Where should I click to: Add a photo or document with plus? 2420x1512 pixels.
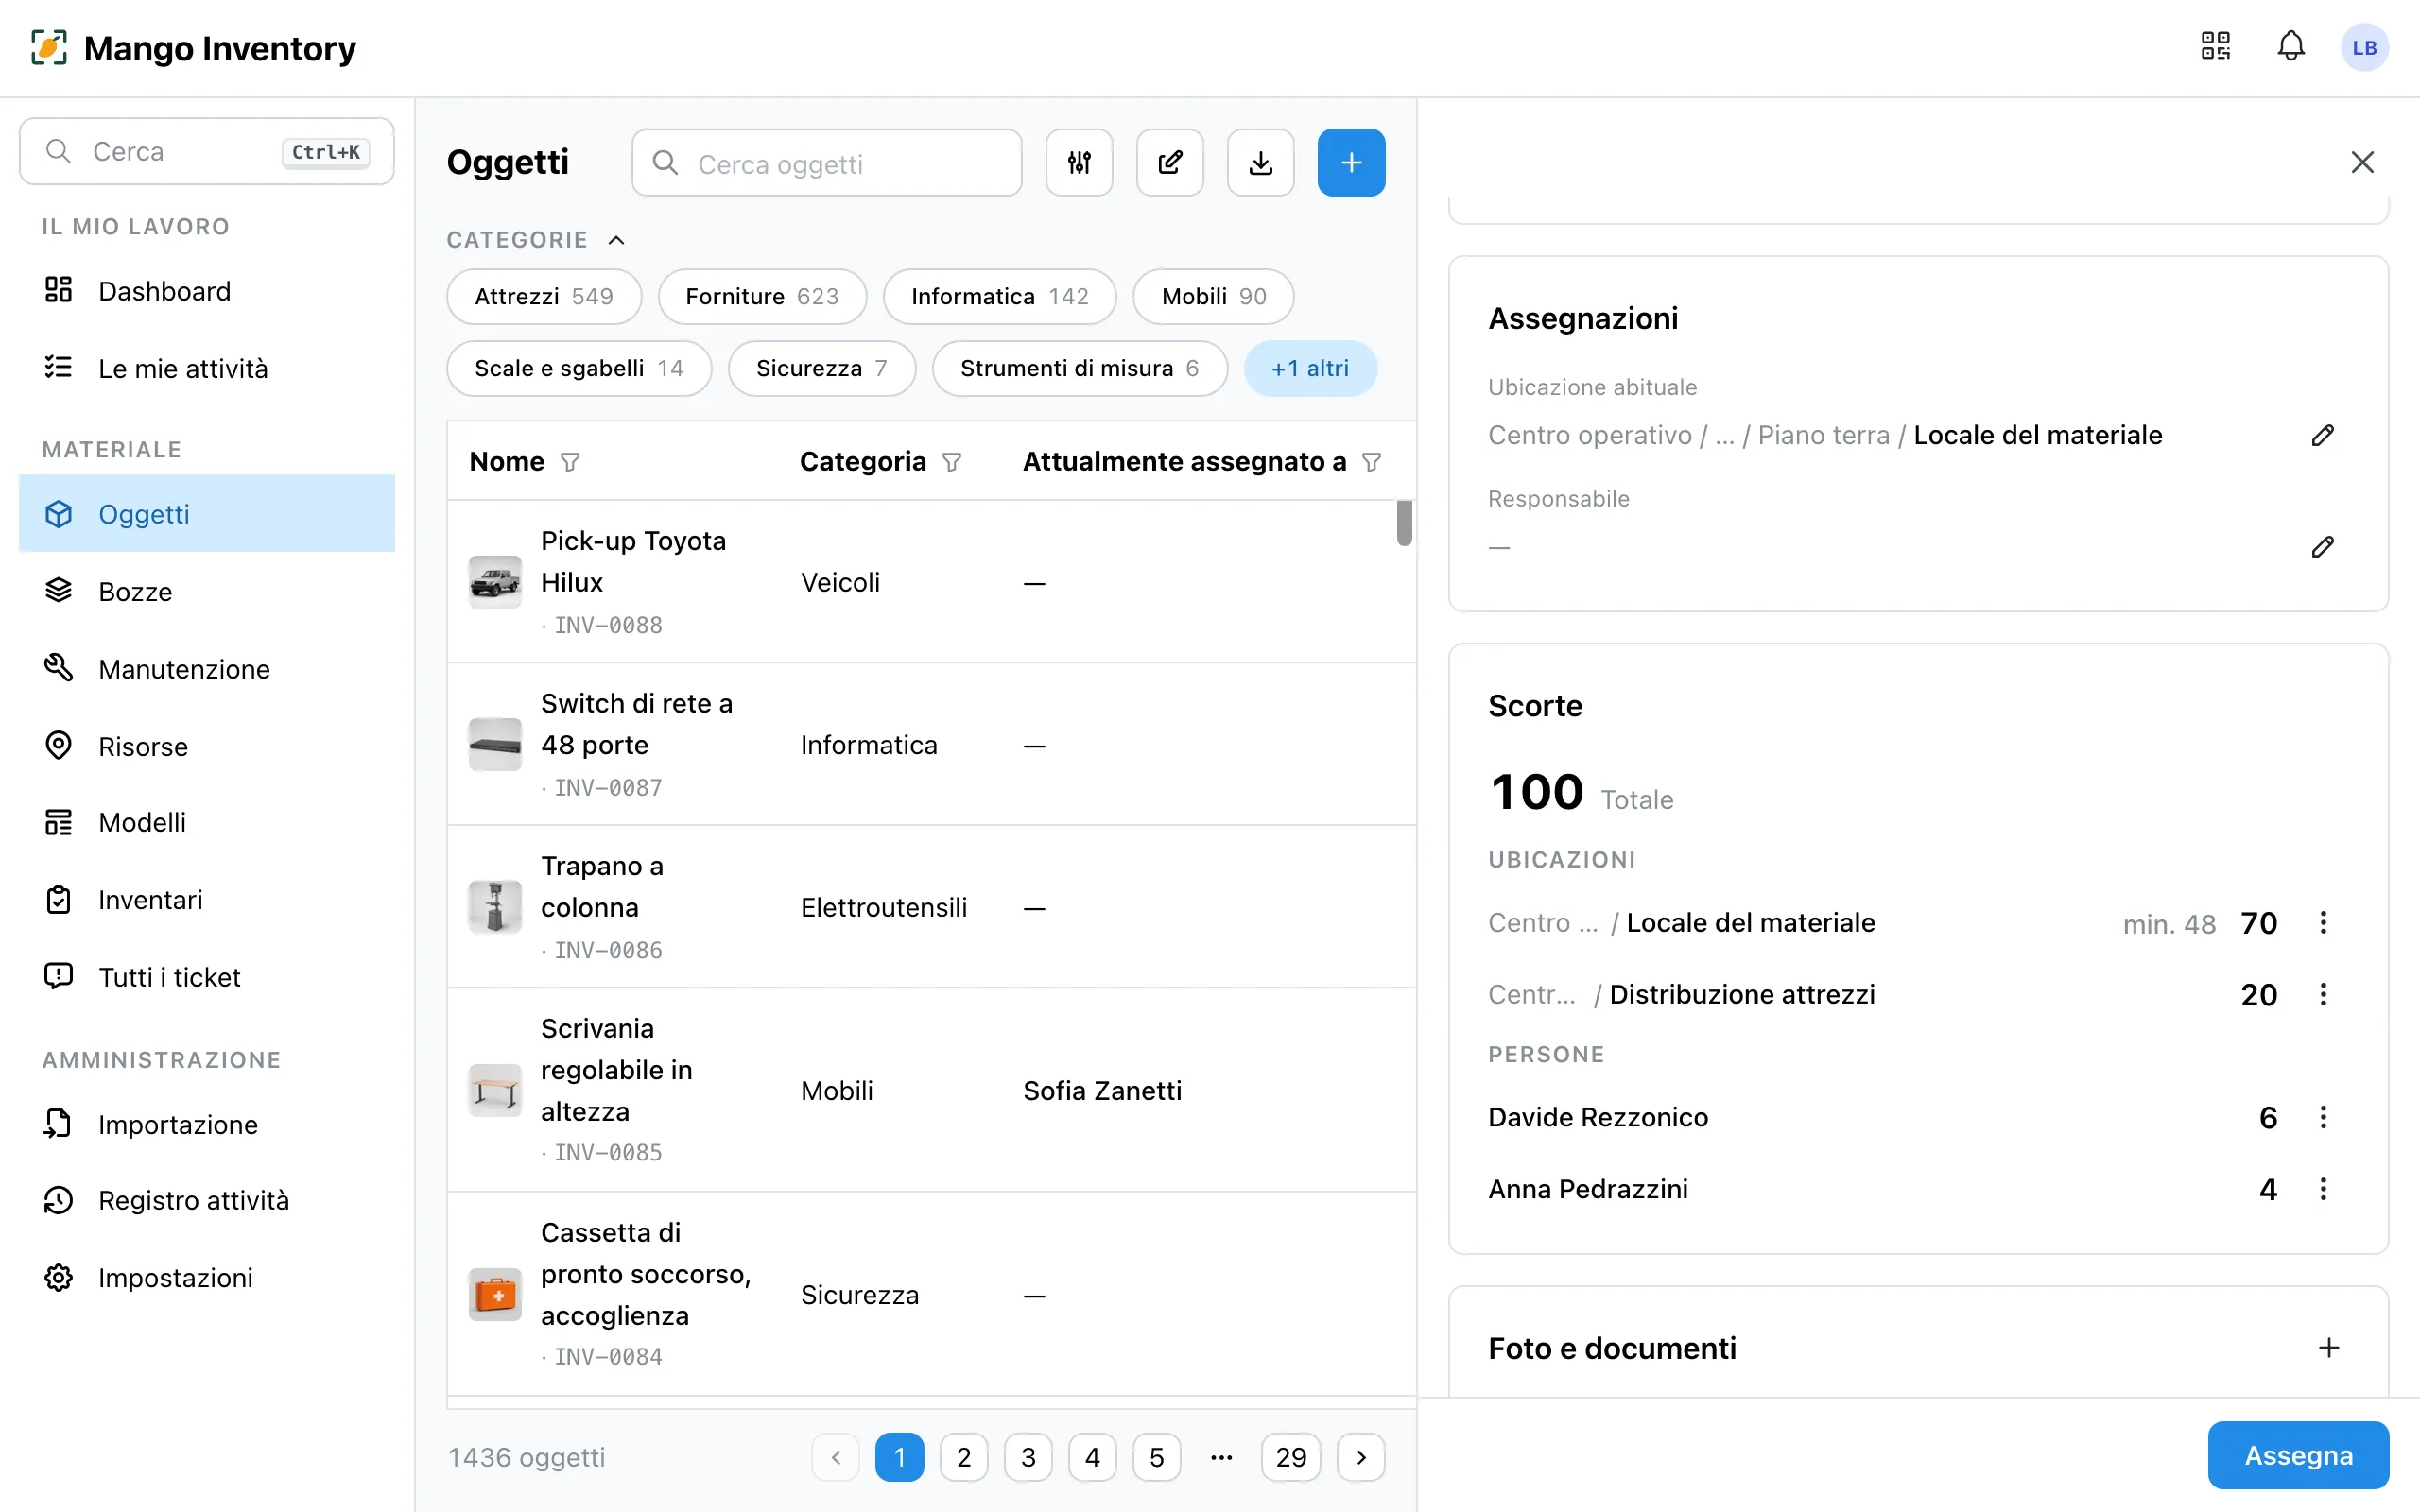click(x=2329, y=1348)
